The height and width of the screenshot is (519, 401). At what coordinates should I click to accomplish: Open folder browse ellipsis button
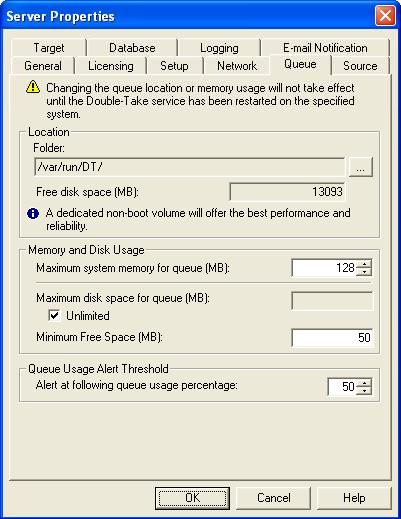click(x=360, y=167)
